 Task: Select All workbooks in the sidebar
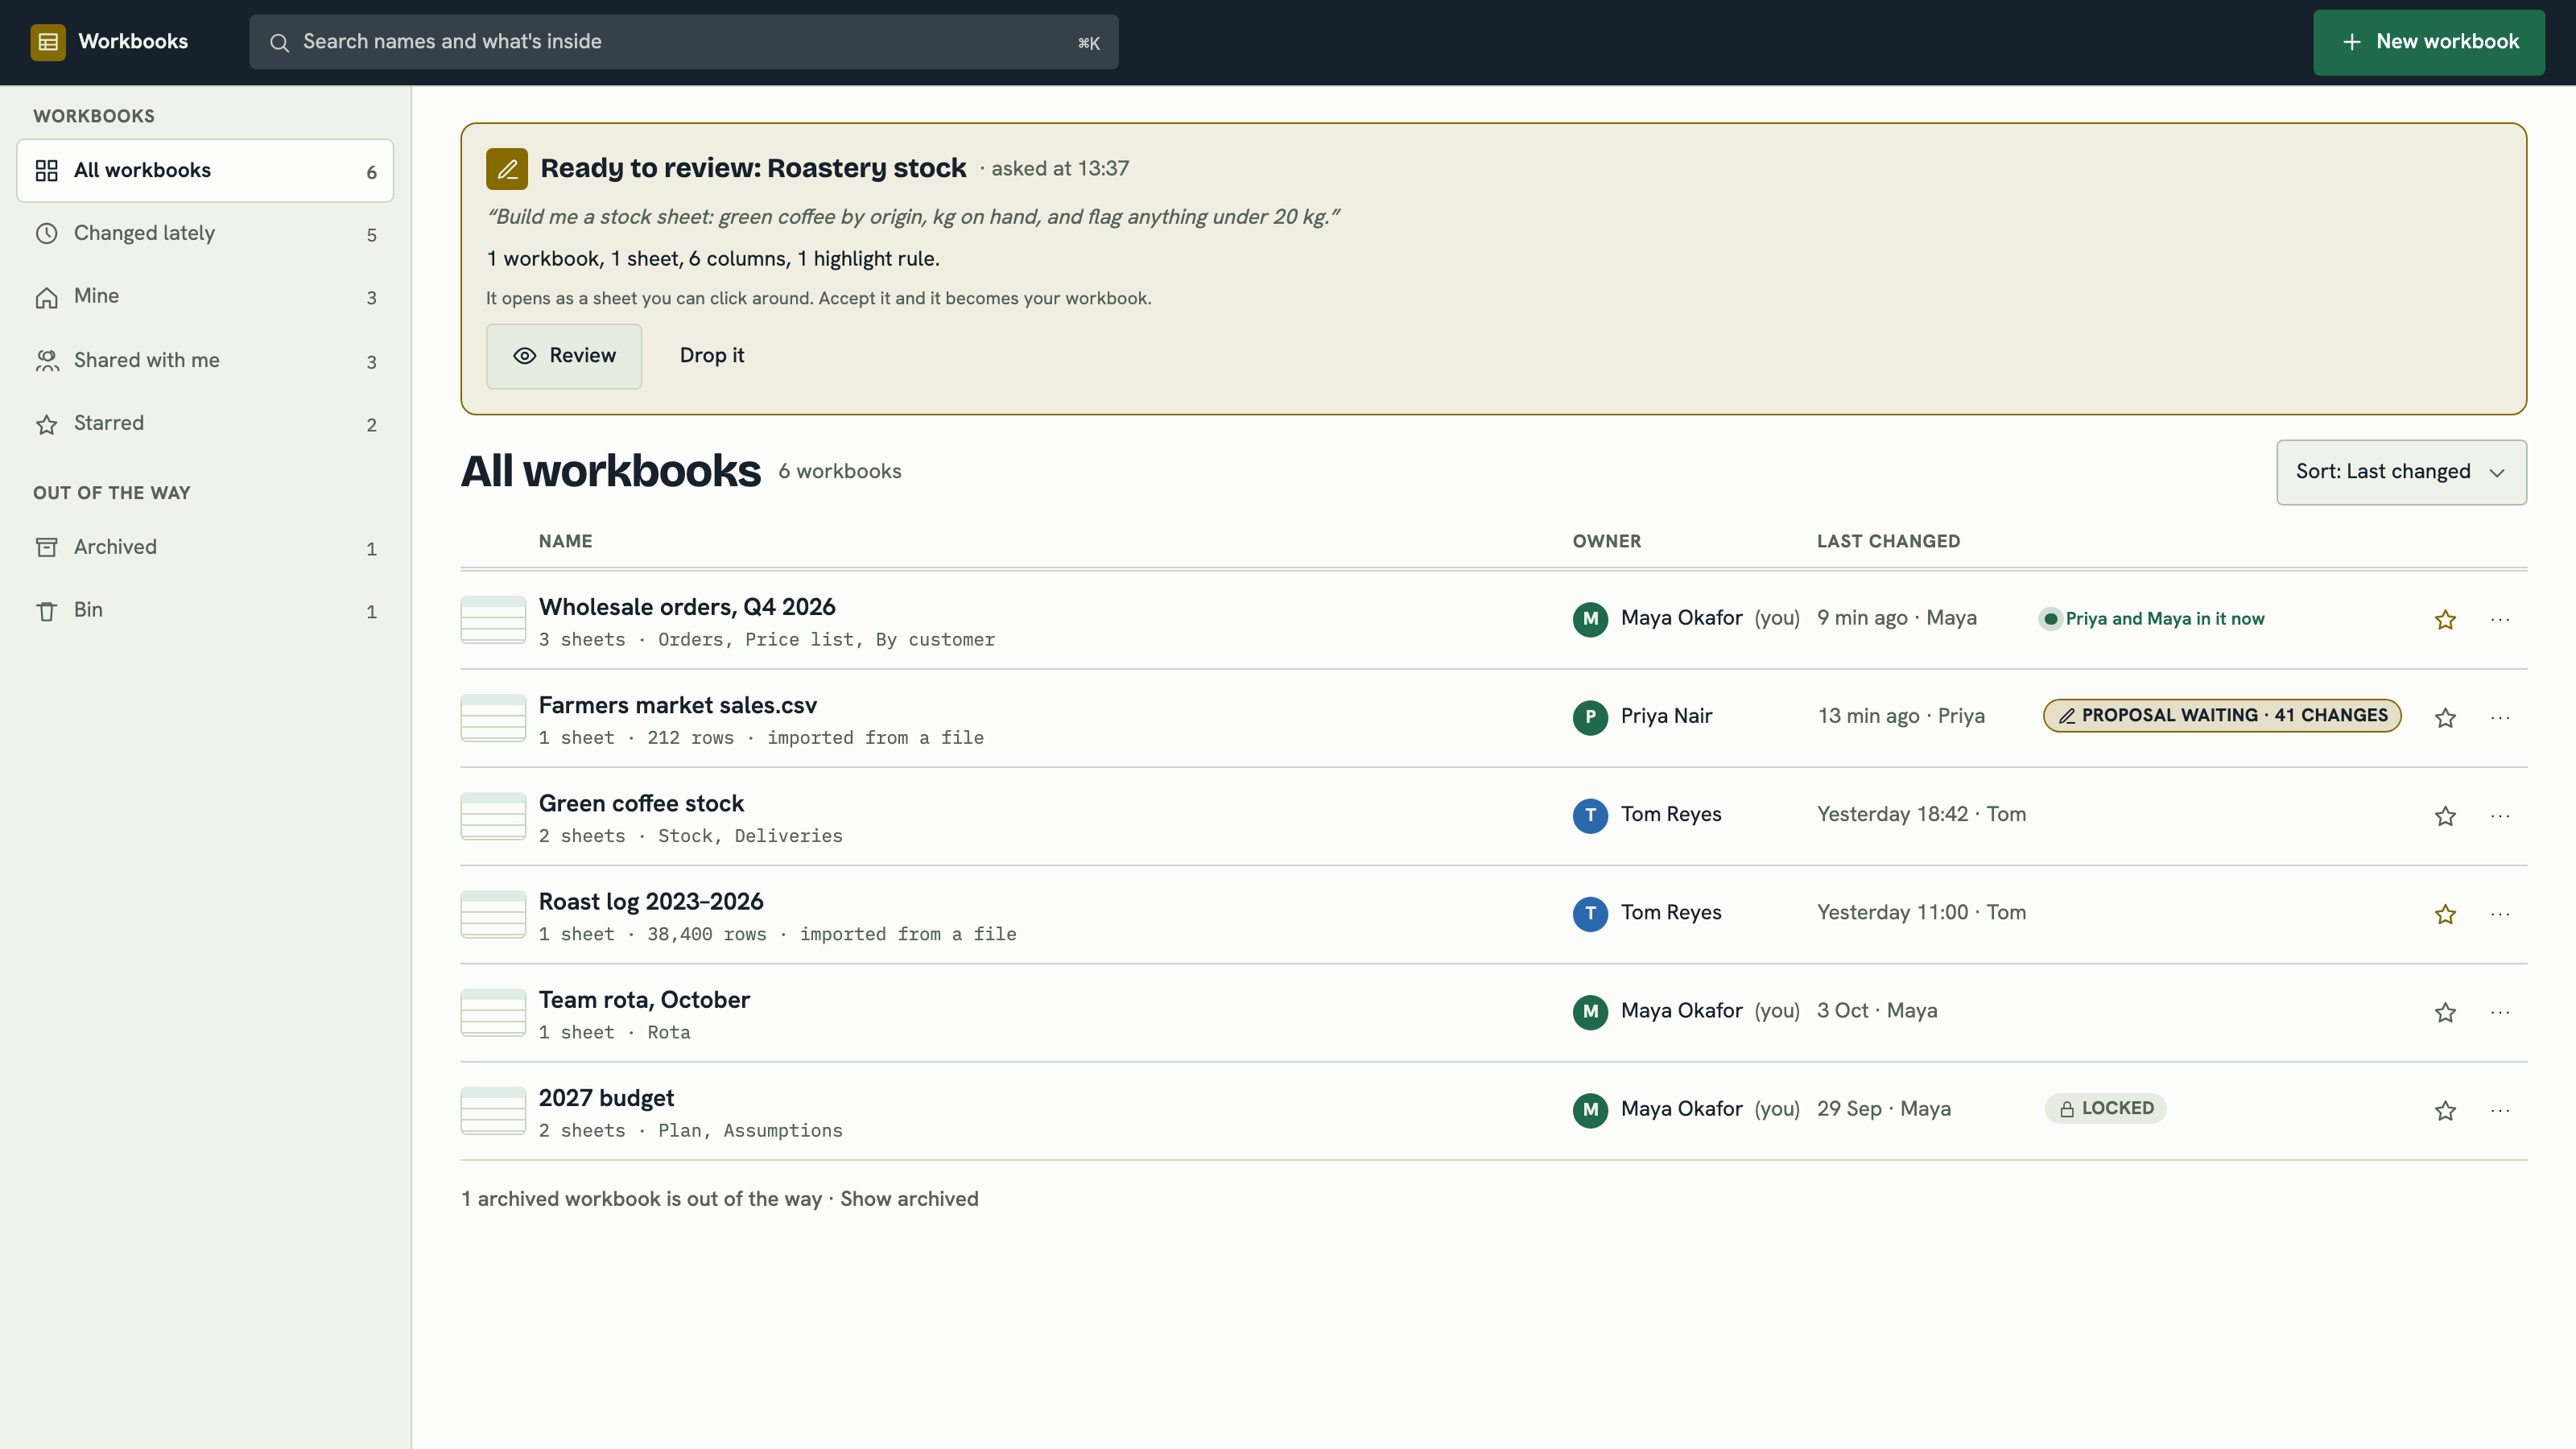[205, 171]
